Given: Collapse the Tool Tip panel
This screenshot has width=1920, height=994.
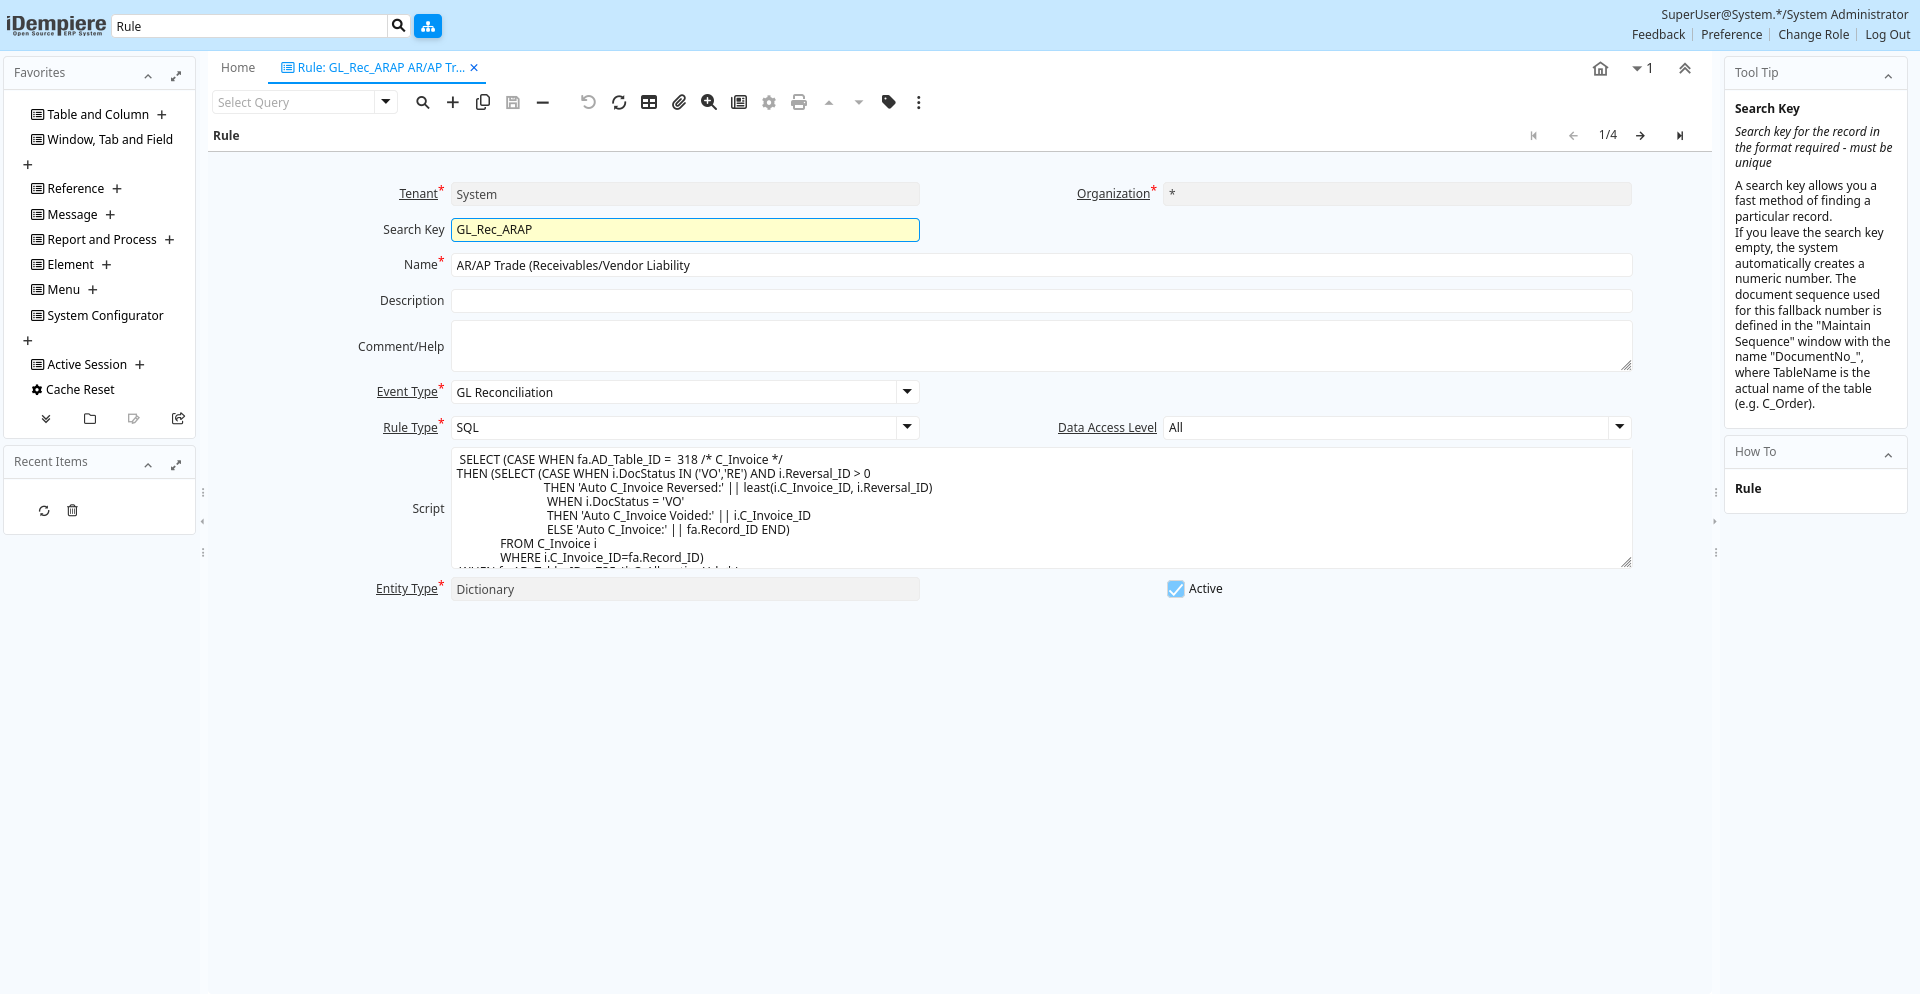Looking at the screenshot, I should click(x=1888, y=76).
